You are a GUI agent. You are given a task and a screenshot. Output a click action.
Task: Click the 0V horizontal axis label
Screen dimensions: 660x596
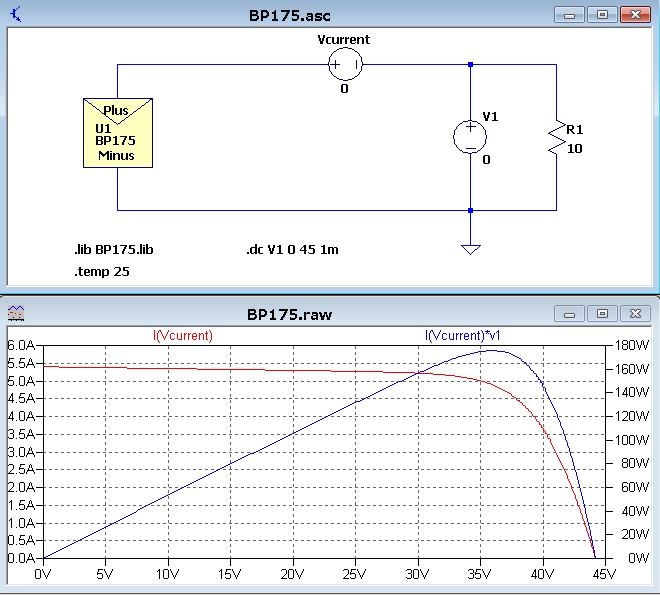[43, 574]
